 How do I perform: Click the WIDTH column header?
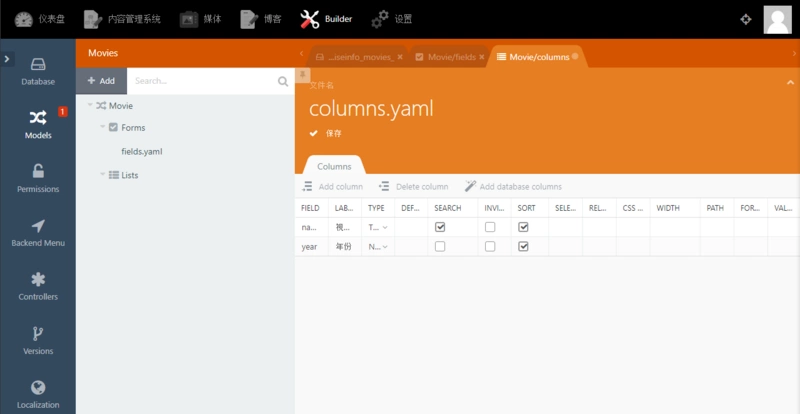coord(674,208)
